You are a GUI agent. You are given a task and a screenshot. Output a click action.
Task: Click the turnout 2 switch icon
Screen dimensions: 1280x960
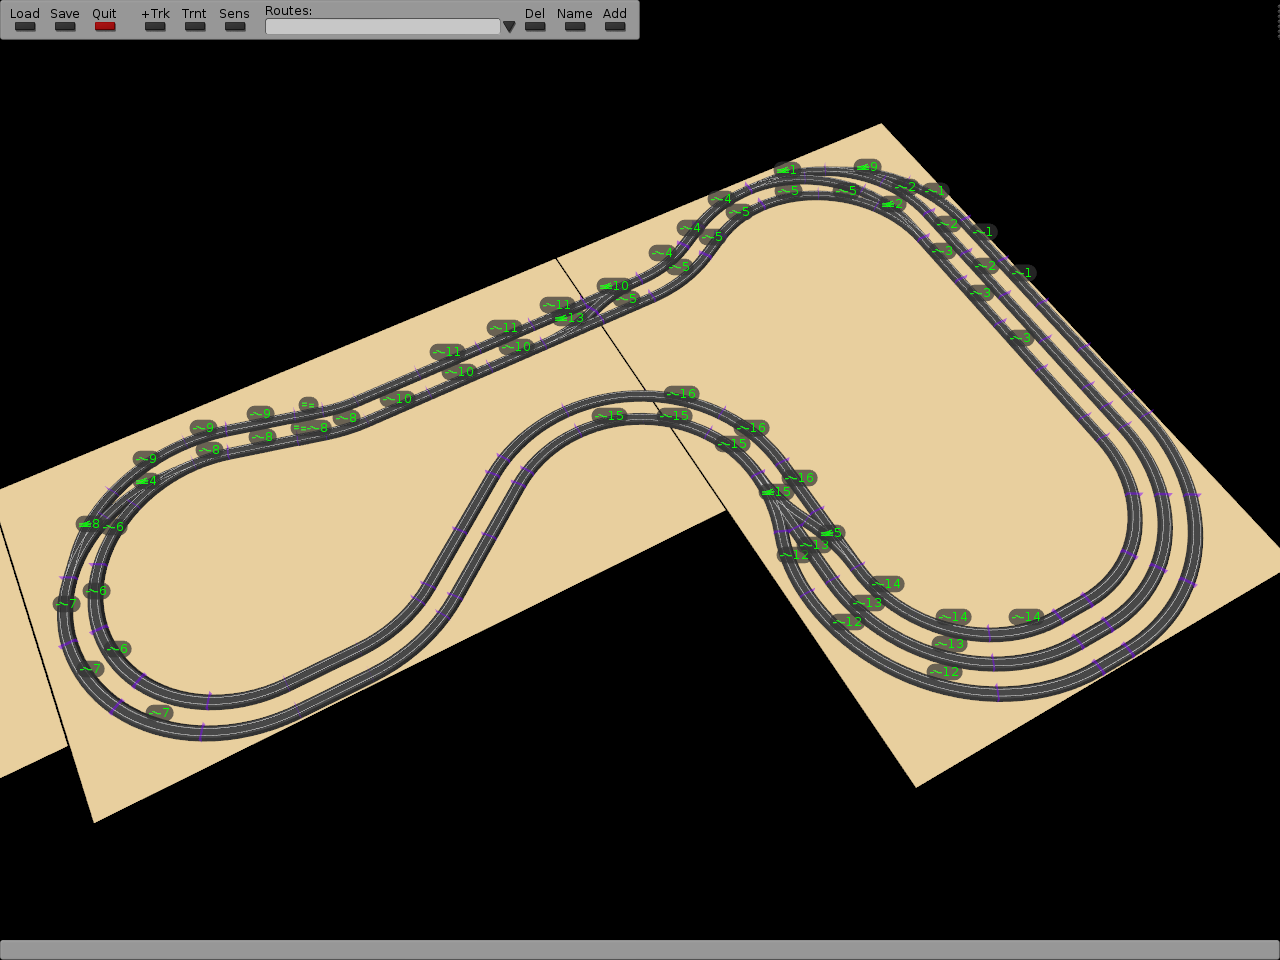coord(892,204)
